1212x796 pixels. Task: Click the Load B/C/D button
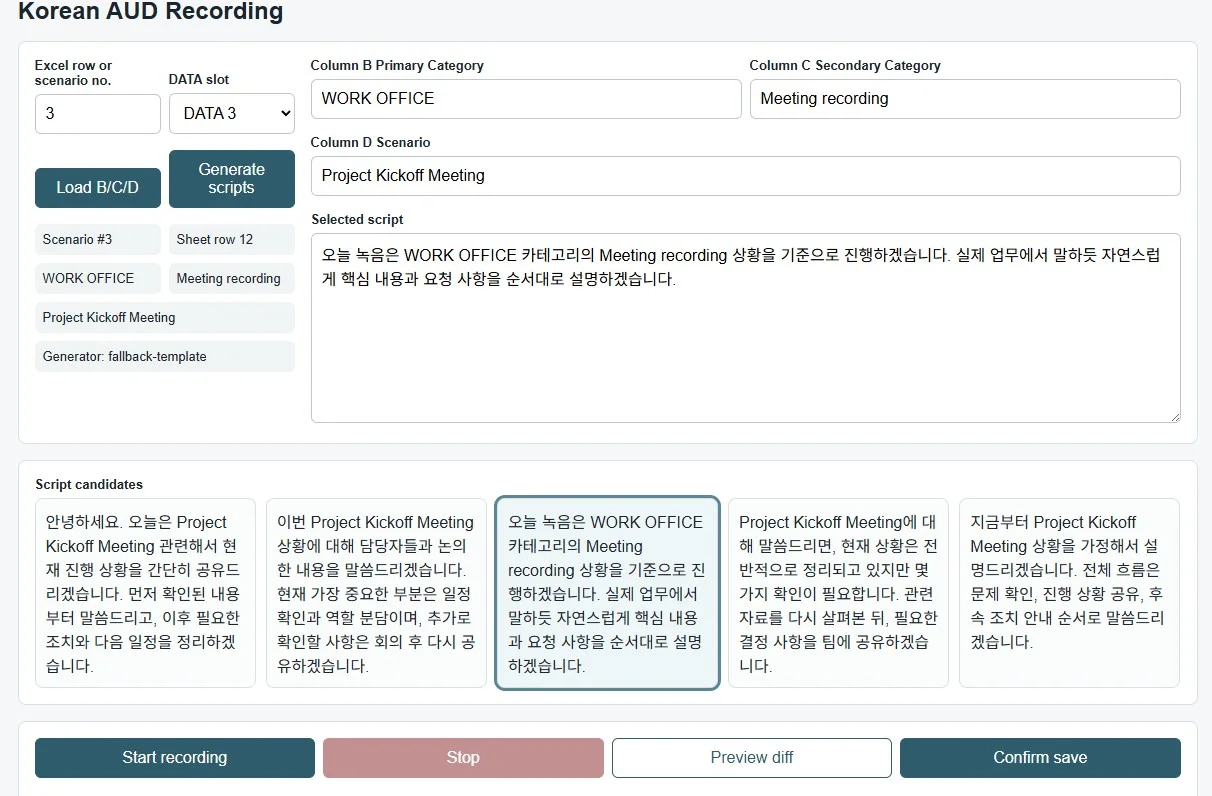tap(98, 188)
